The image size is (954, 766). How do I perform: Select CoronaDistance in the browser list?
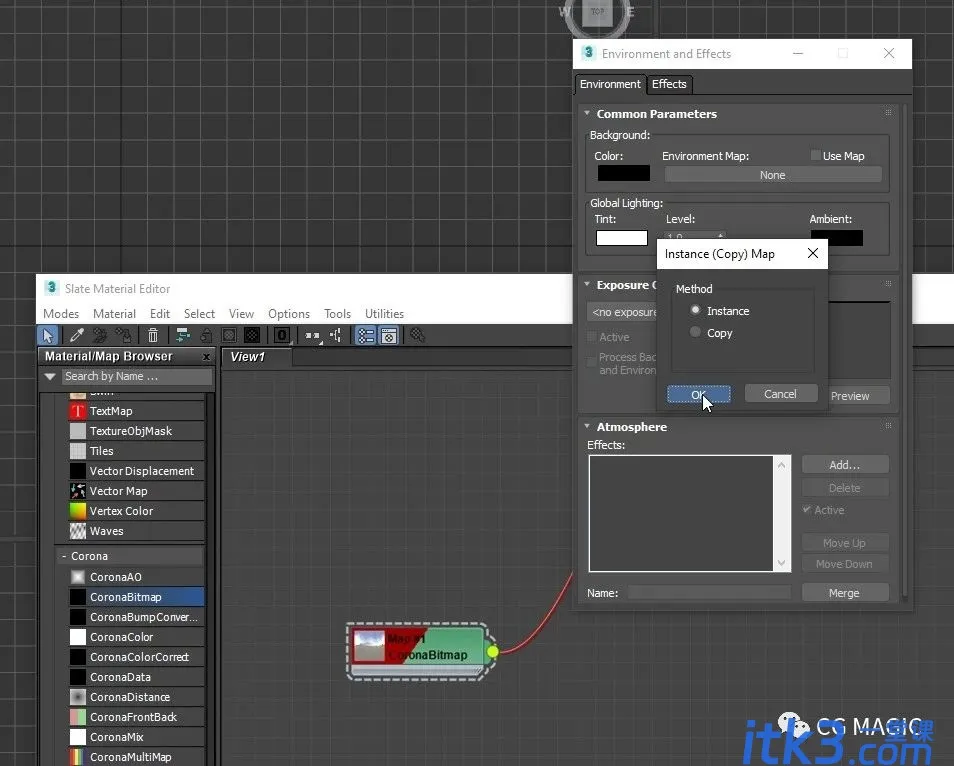(x=137, y=697)
